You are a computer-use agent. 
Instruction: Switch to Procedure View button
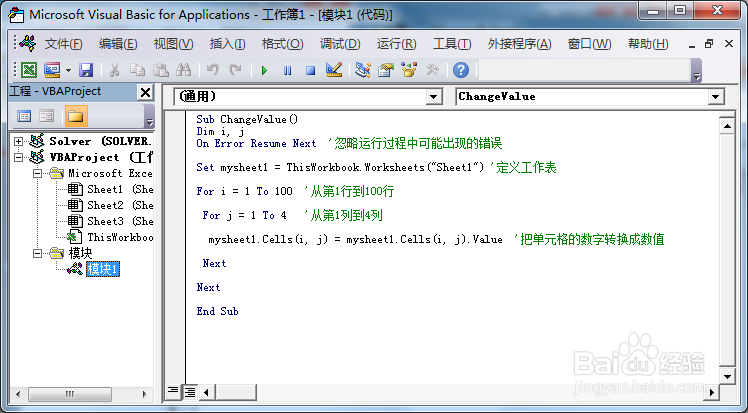(173, 392)
